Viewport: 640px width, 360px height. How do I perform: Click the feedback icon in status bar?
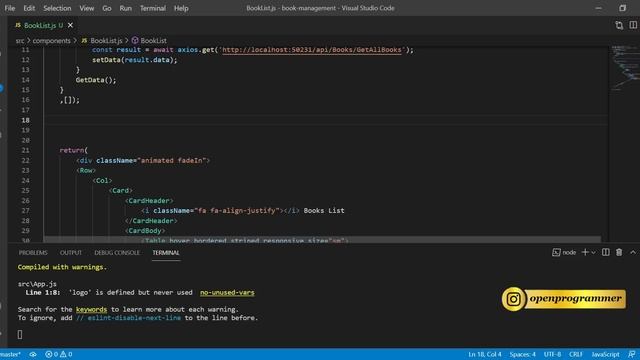coord(631,354)
